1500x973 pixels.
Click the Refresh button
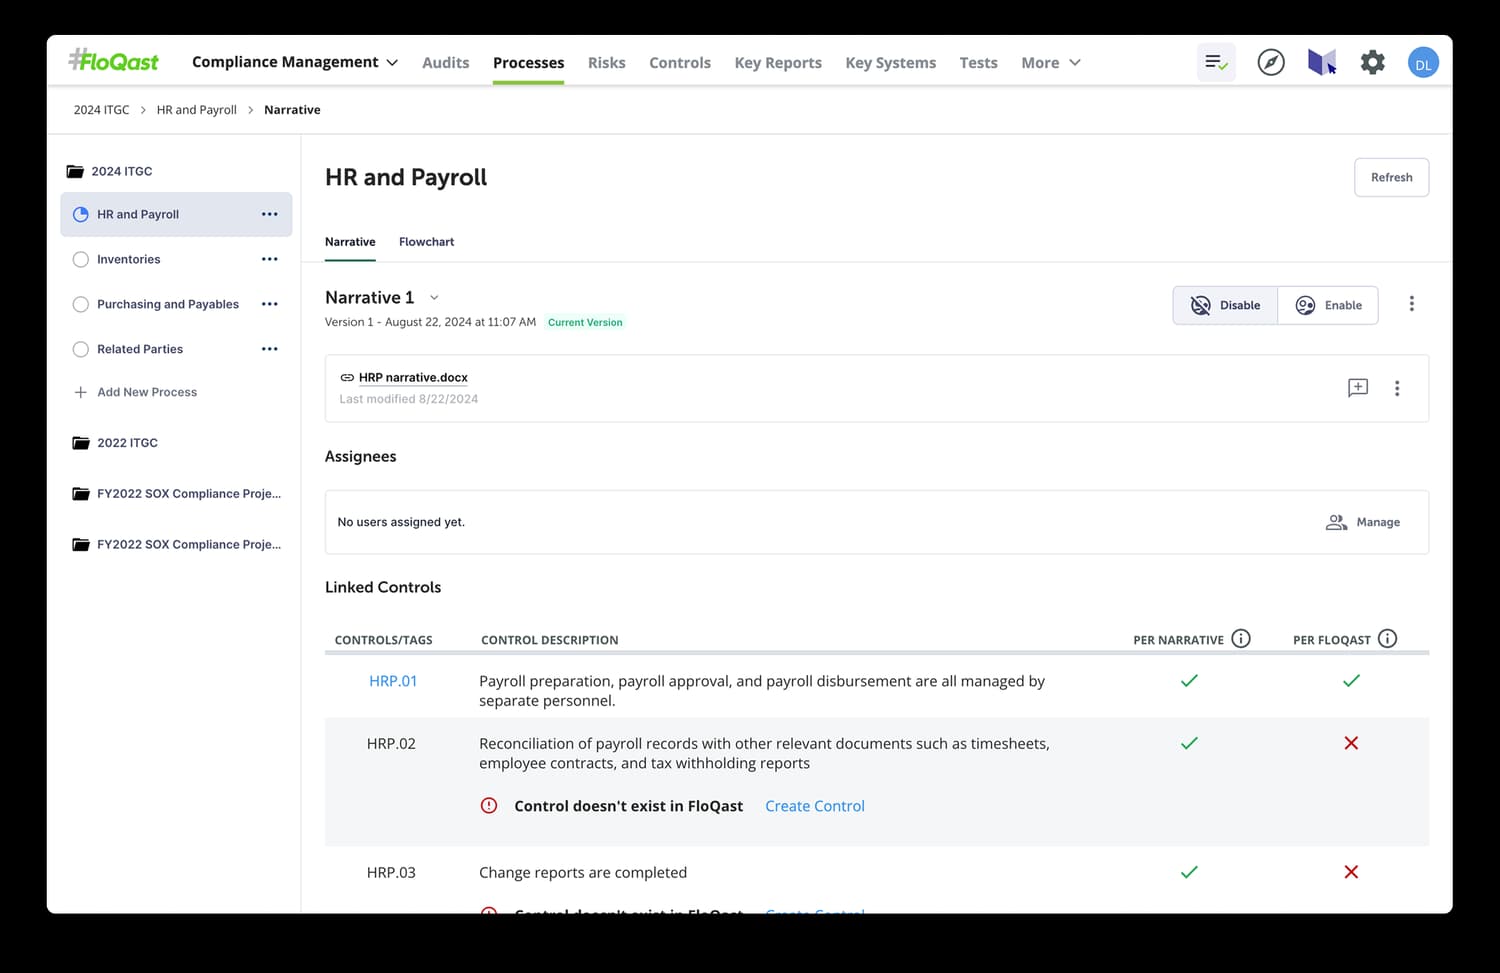point(1391,177)
